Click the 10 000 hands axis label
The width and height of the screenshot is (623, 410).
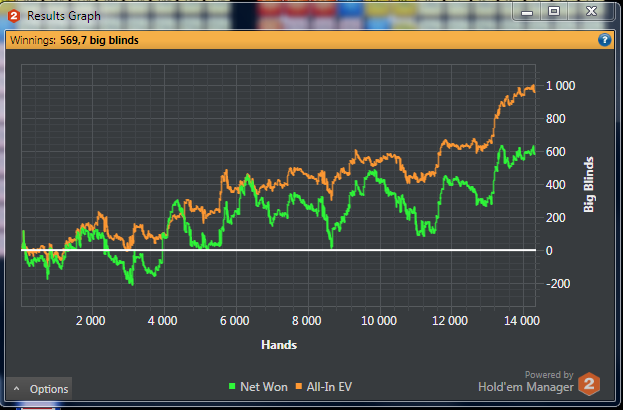click(379, 321)
